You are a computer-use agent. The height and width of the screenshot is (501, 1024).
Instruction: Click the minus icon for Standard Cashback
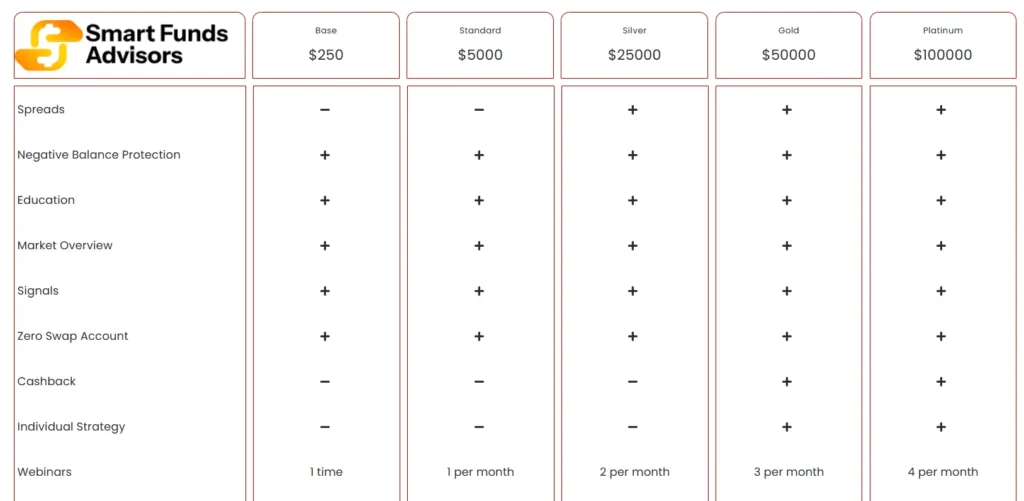pyautogui.click(x=479, y=381)
